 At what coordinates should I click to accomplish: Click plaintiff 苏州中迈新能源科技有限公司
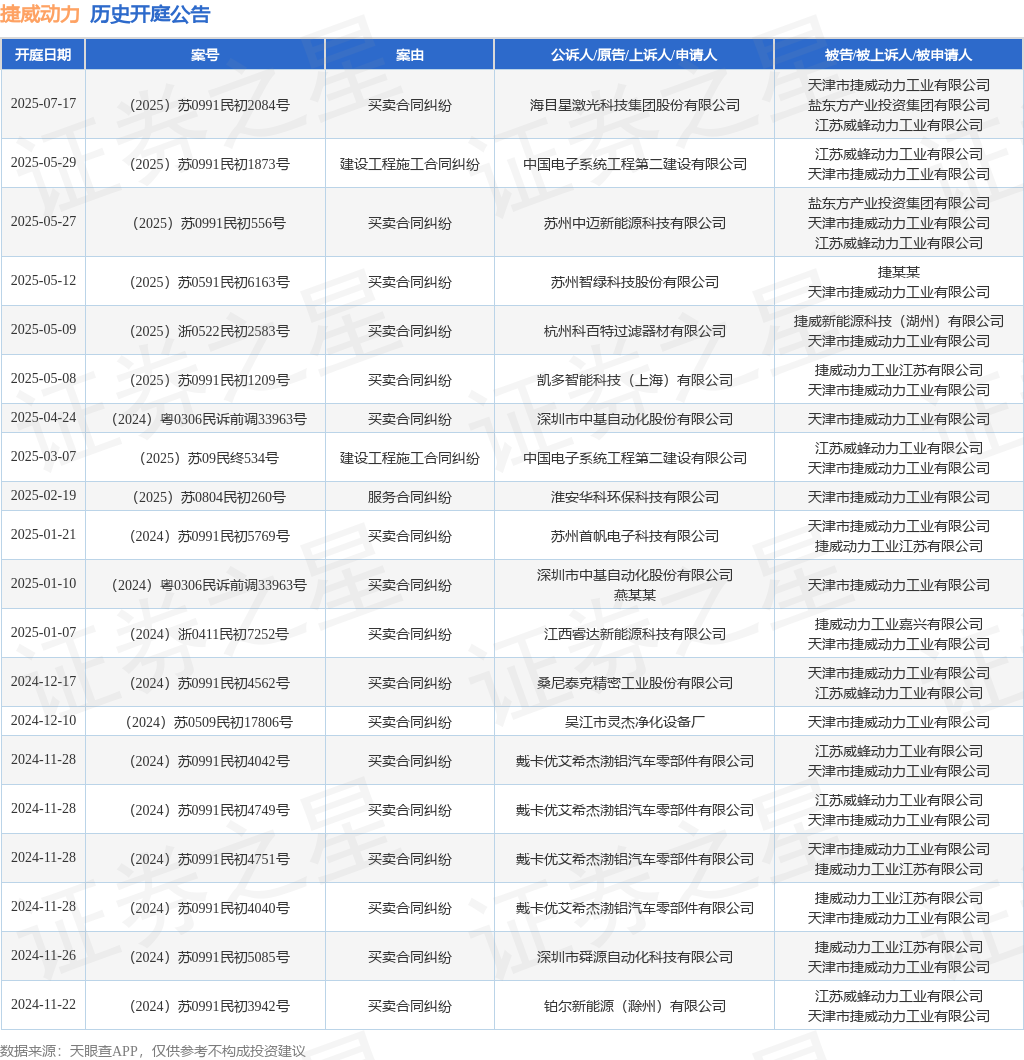click(634, 222)
